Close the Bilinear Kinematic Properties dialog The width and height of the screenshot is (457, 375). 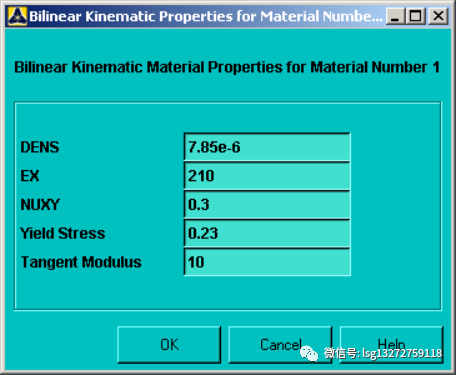438,16
